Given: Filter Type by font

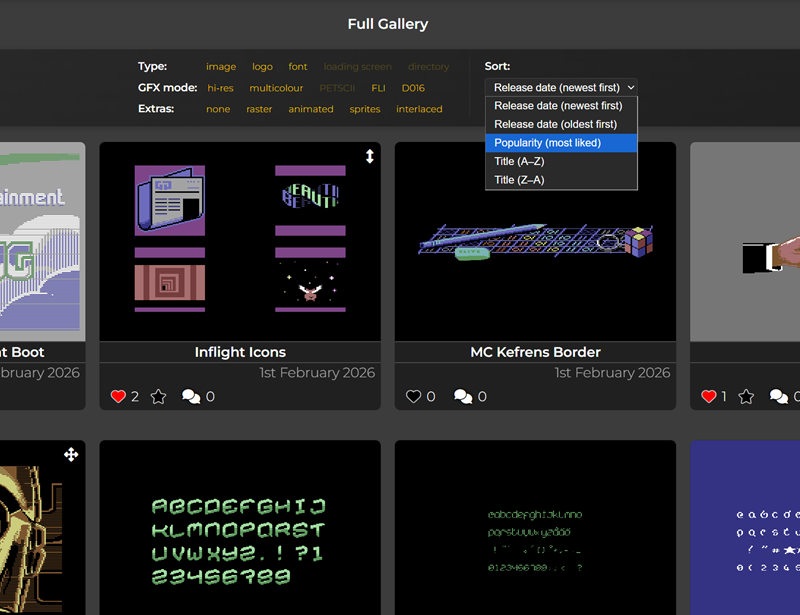Looking at the screenshot, I should (x=297, y=67).
